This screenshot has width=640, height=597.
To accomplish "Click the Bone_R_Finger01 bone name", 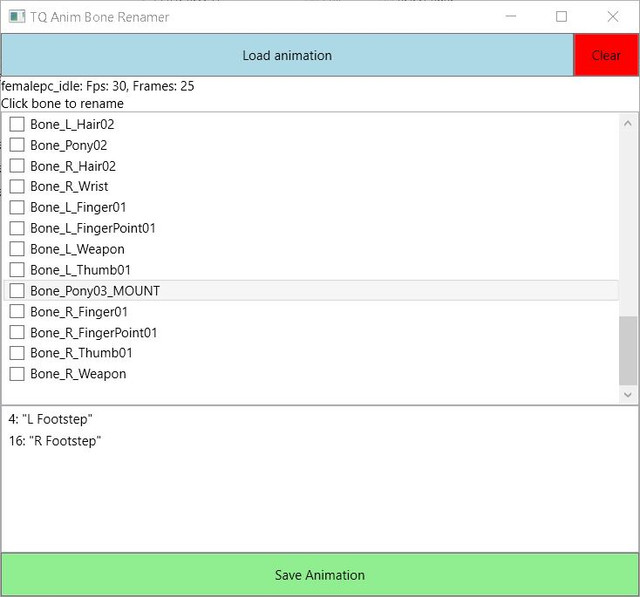I will click(x=79, y=312).
